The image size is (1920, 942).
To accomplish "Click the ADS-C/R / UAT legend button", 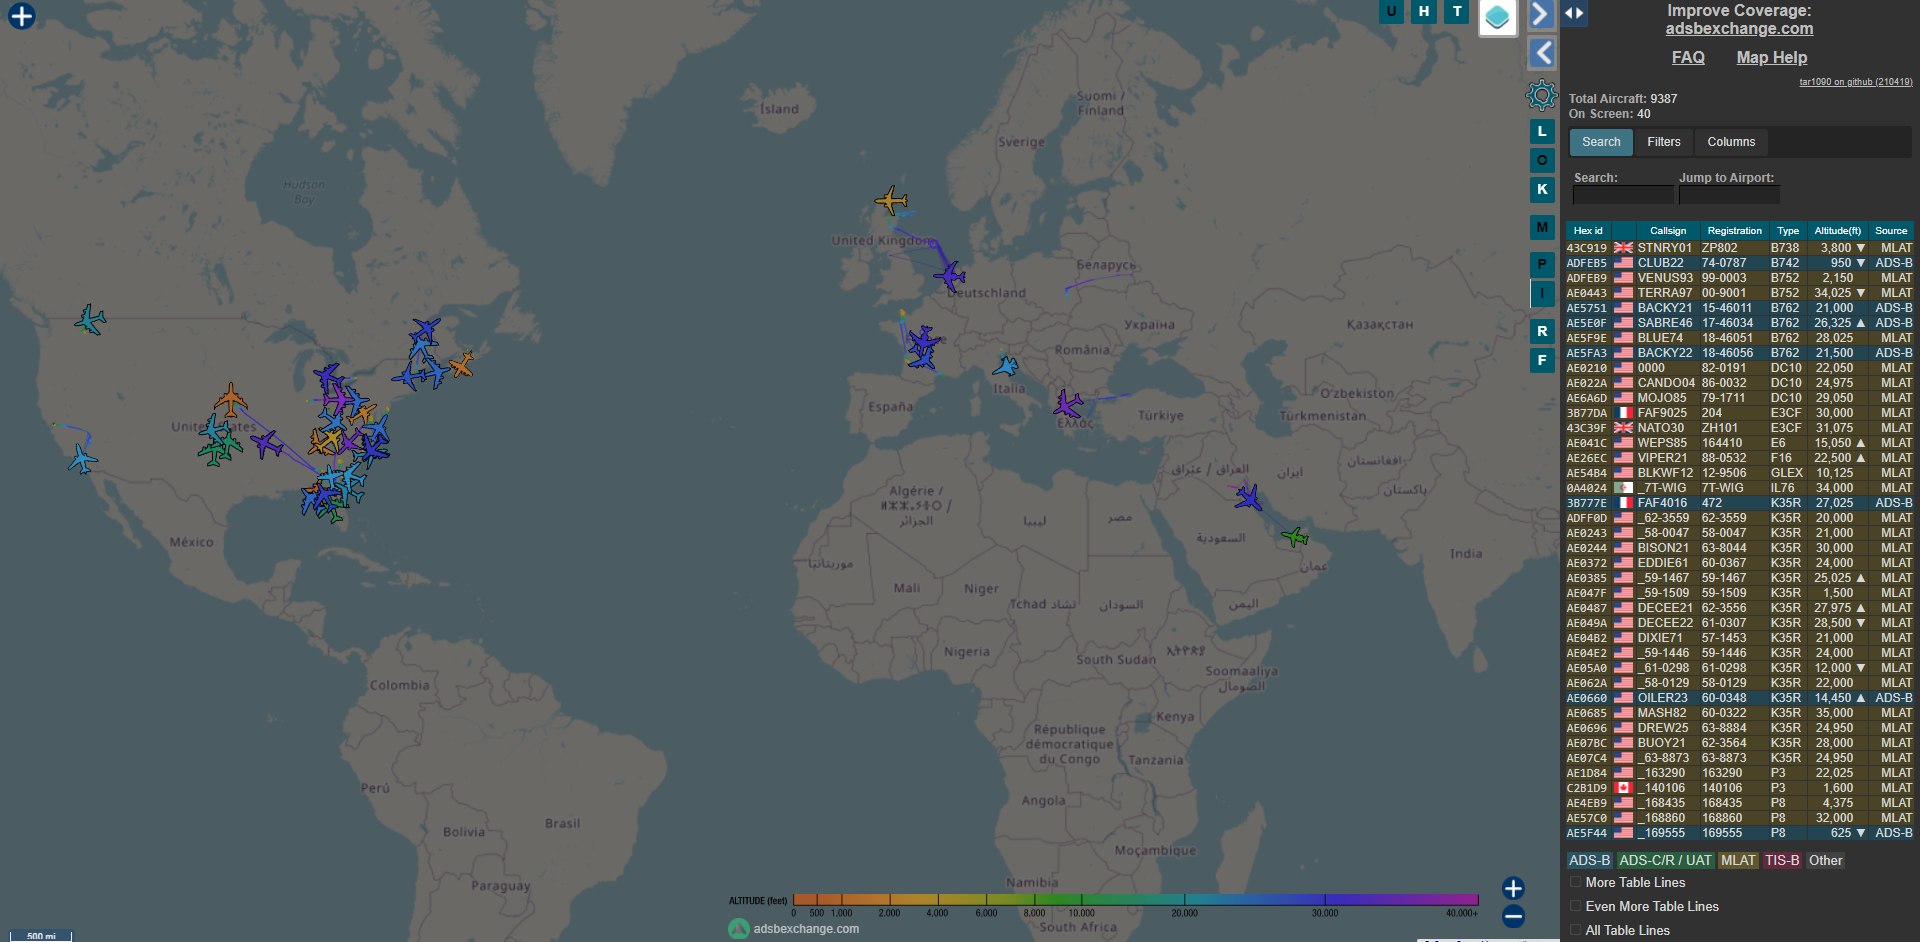I will click(1665, 860).
